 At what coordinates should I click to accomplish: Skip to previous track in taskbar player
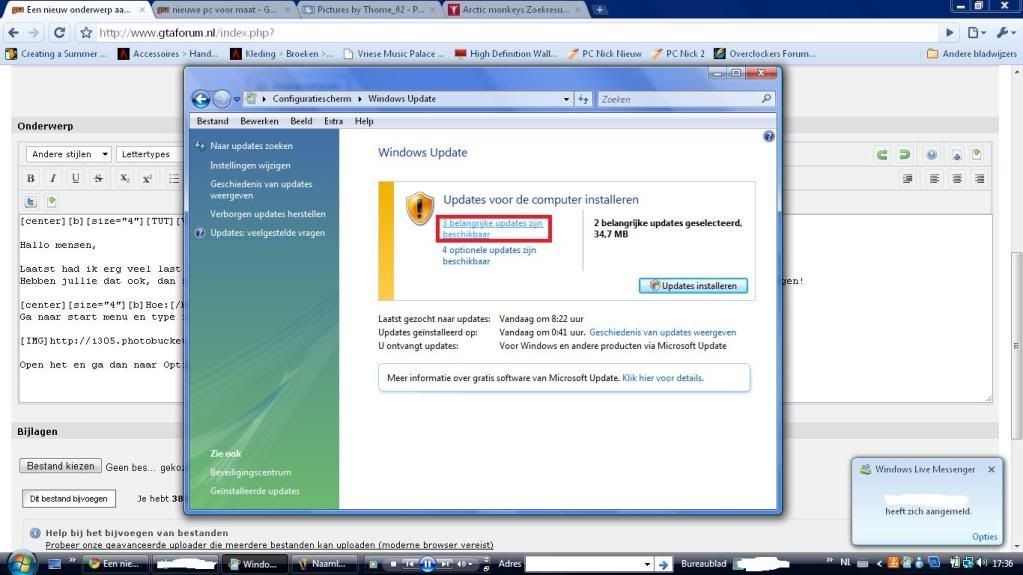(410, 564)
